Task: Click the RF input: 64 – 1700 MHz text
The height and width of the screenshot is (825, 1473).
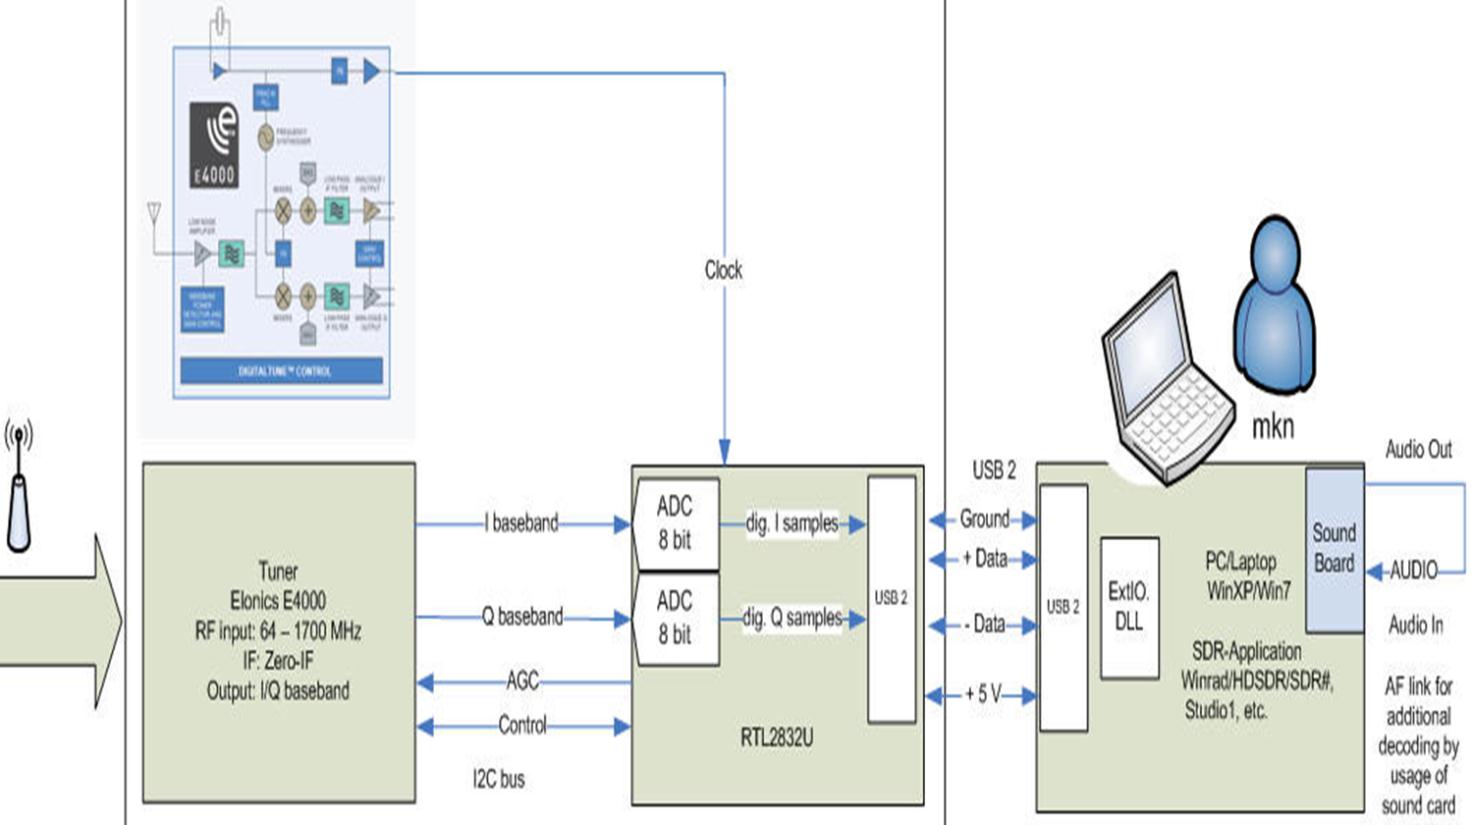Action: click(278, 632)
